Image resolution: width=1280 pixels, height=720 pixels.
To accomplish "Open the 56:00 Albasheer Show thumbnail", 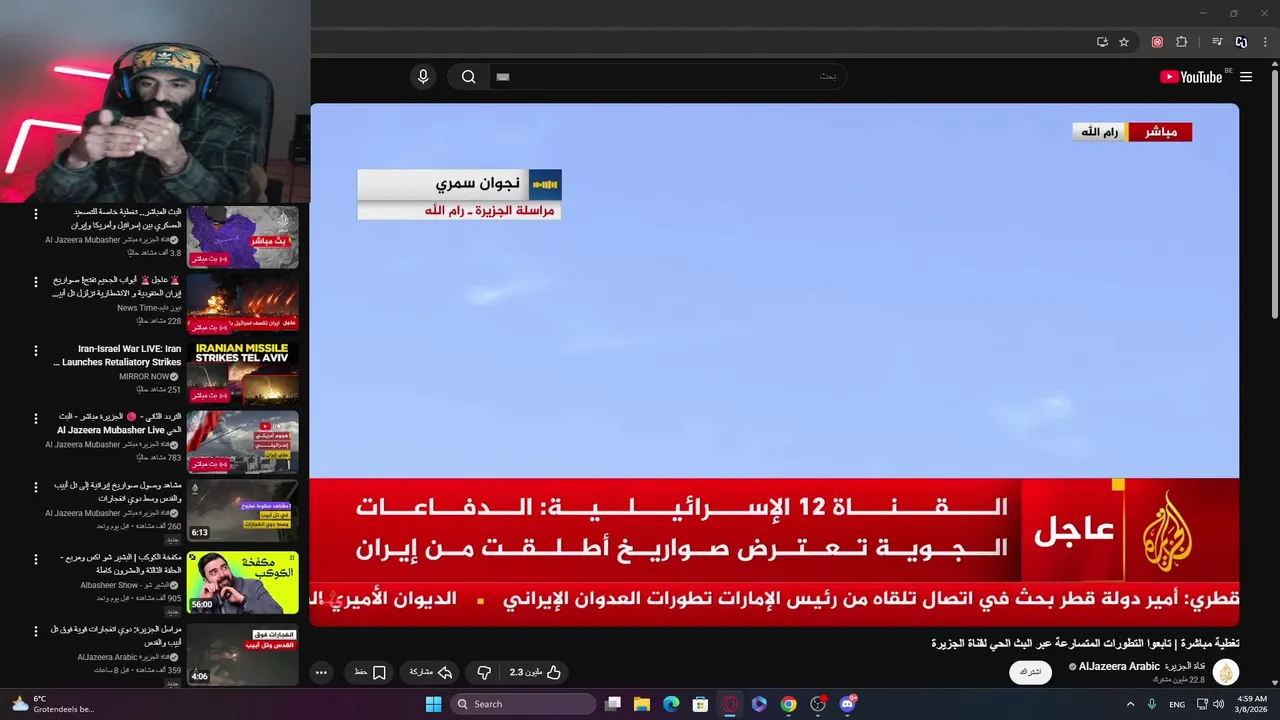I will pos(243,582).
